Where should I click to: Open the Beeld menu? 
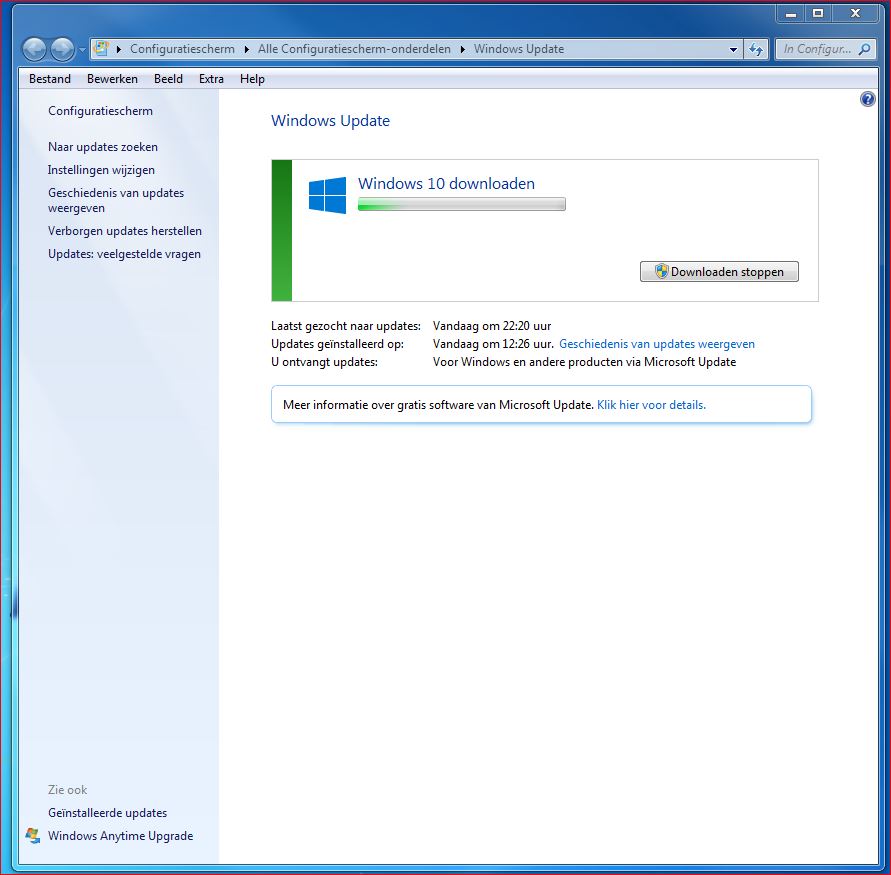coord(168,79)
